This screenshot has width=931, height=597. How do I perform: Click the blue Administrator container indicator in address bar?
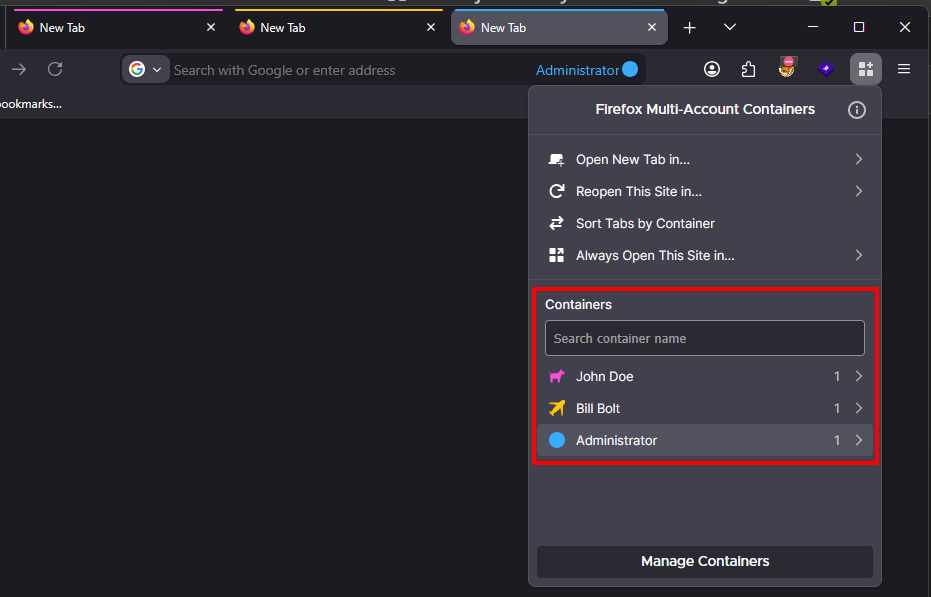tap(630, 70)
